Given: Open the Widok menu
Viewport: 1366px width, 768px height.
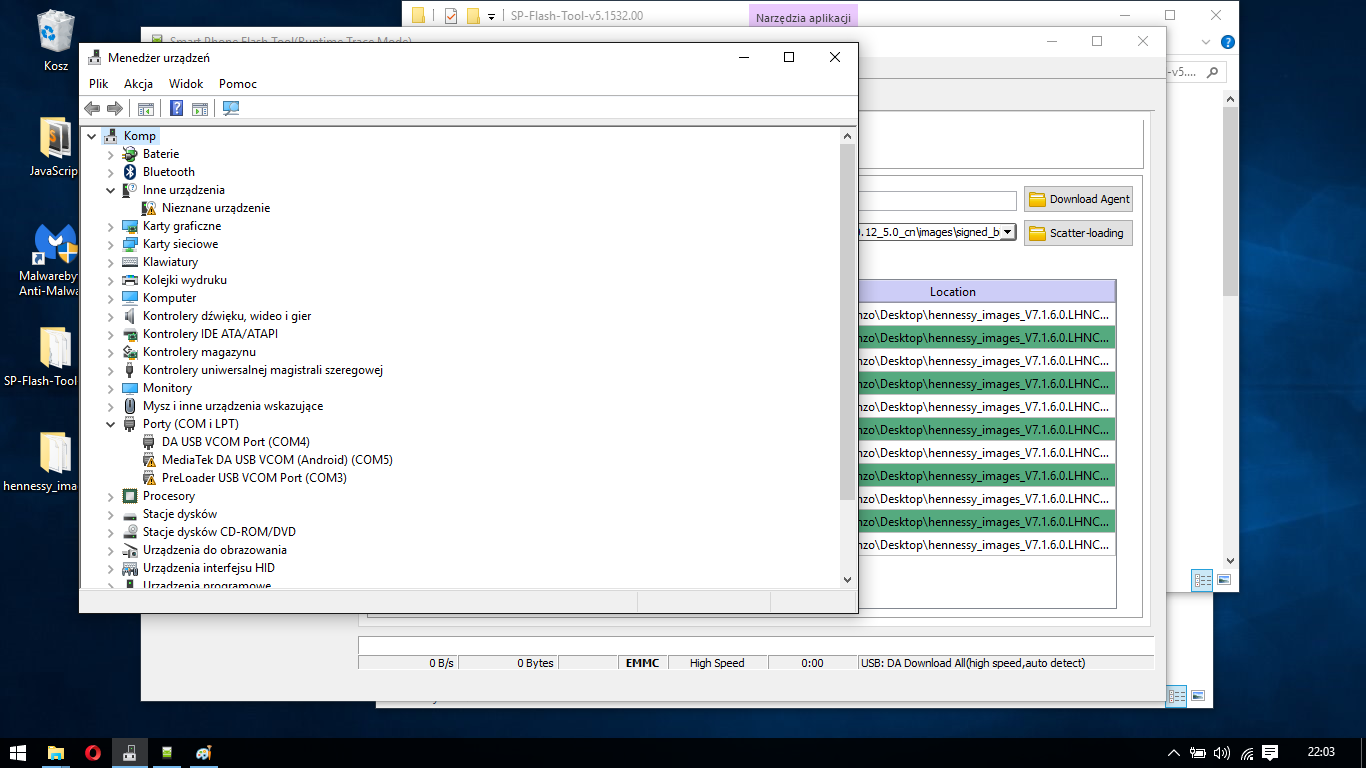Looking at the screenshot, I should pyautogui.click(x=186, y=84).
